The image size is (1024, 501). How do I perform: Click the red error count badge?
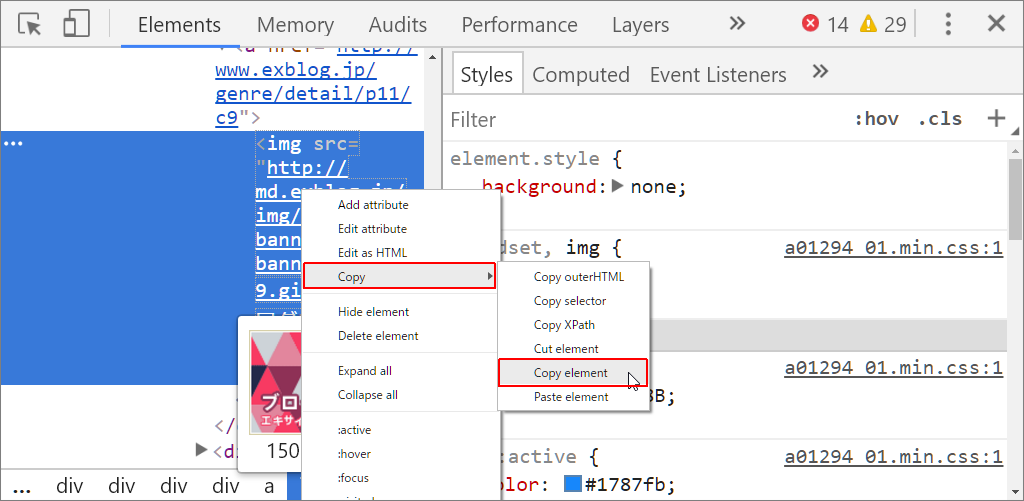810,25
